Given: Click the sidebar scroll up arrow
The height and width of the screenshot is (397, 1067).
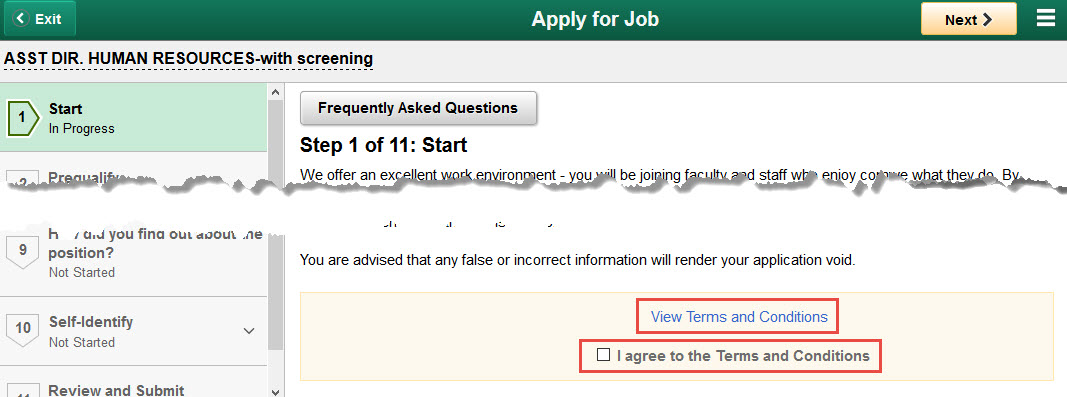Looking at the screenshot, I should [x=275, y=92].
